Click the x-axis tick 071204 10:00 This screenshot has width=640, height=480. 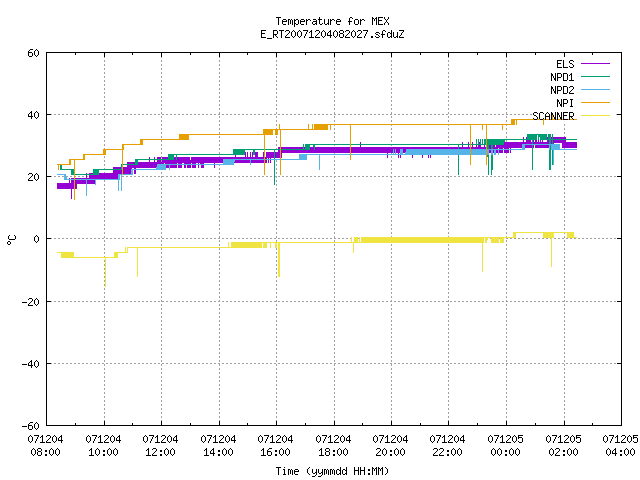(x=103, y=446)
